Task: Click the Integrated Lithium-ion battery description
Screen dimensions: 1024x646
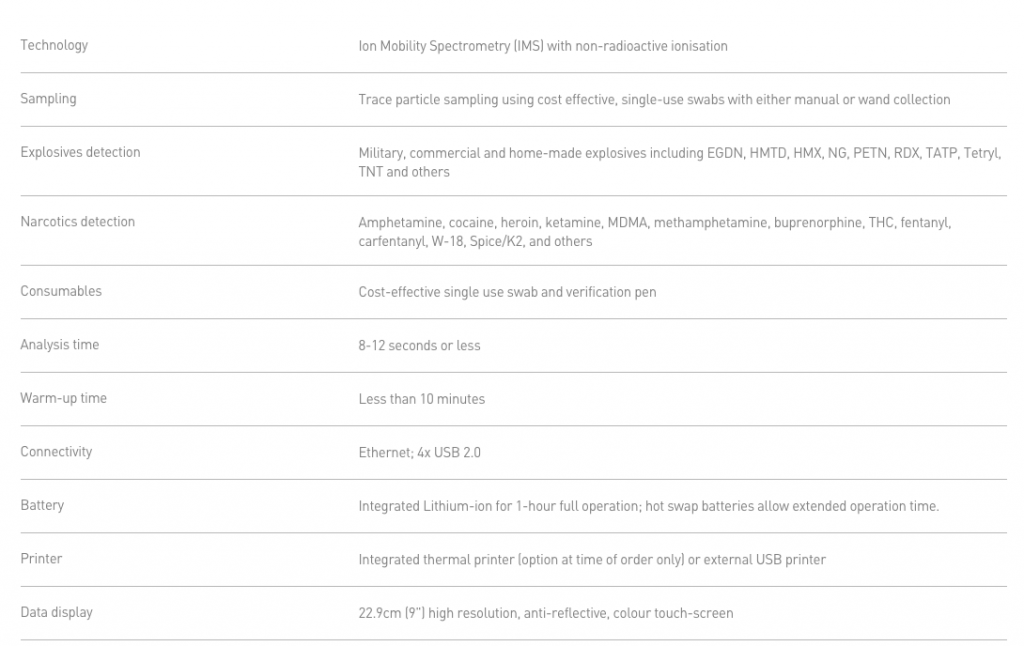Action: (648, 506)
